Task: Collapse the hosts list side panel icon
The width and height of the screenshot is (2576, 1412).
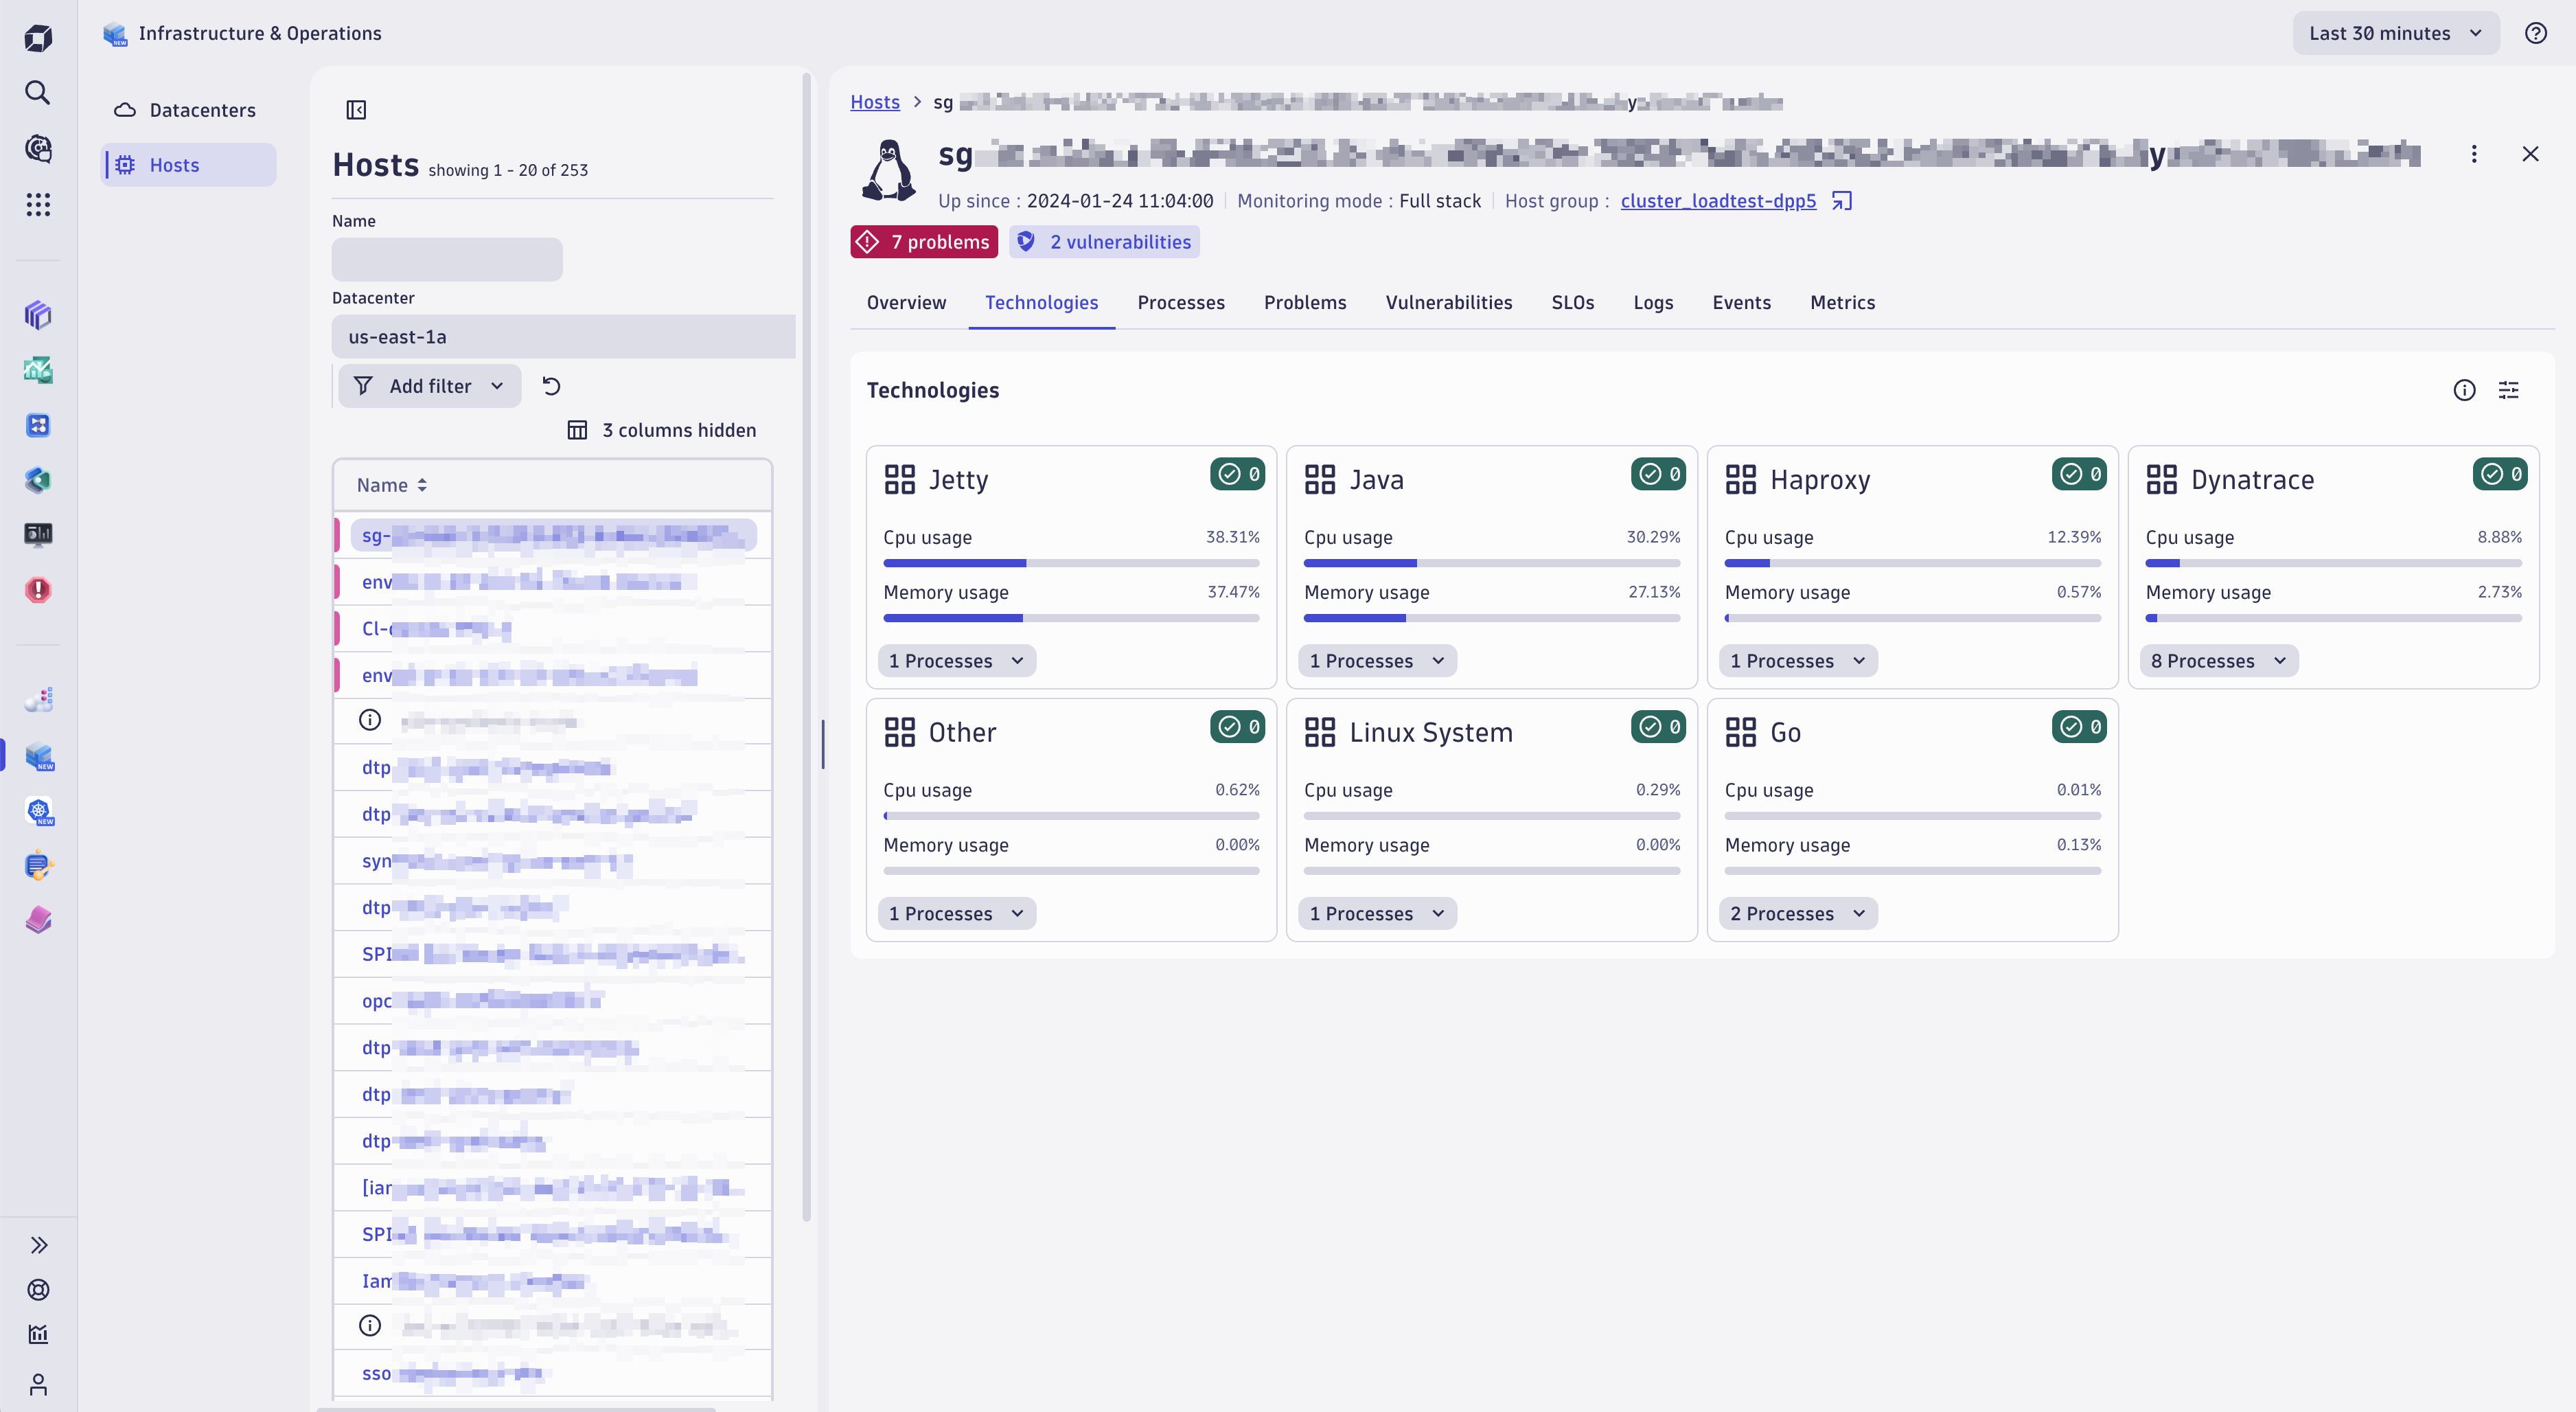Action: (356, 110)
